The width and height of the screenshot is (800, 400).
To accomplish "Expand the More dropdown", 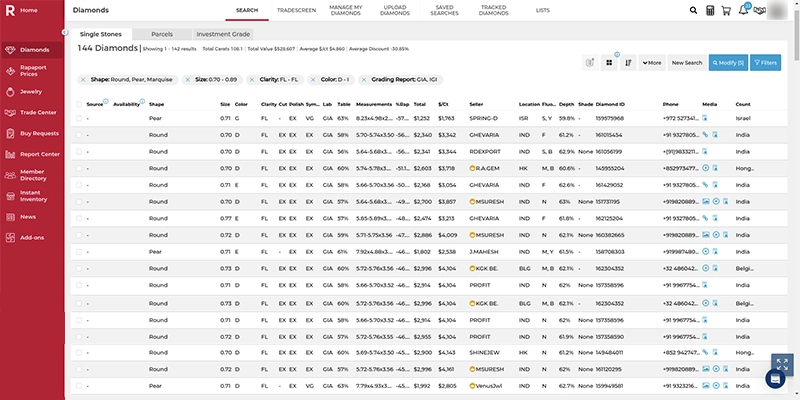I will [x=652, y=63].
